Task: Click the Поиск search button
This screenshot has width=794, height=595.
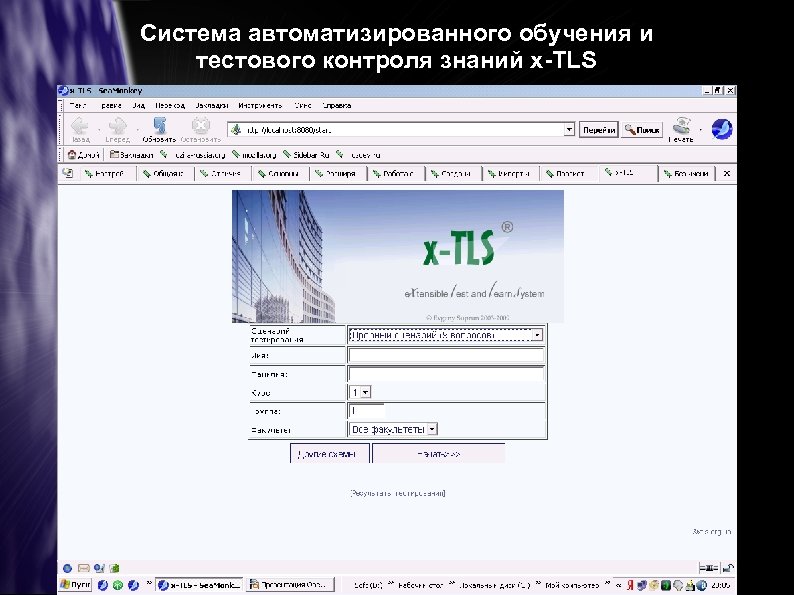Action: click(642, 130)
